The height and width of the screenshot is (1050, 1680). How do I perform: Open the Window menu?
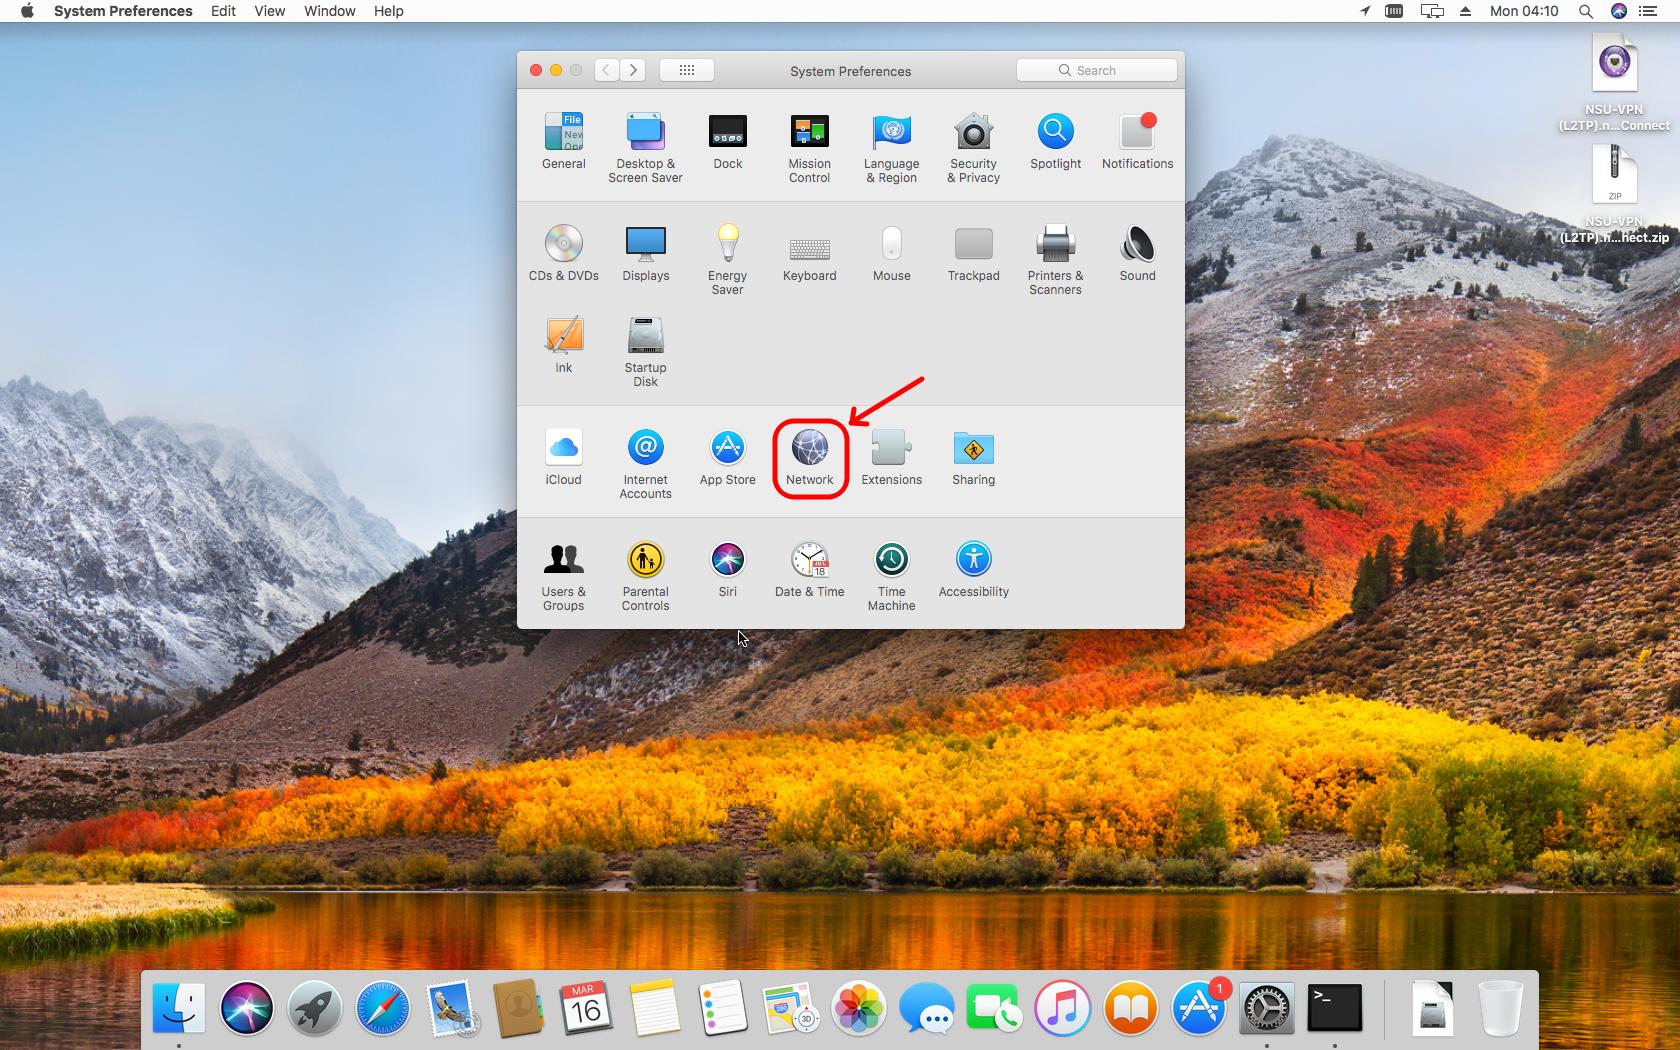point(329,11)
